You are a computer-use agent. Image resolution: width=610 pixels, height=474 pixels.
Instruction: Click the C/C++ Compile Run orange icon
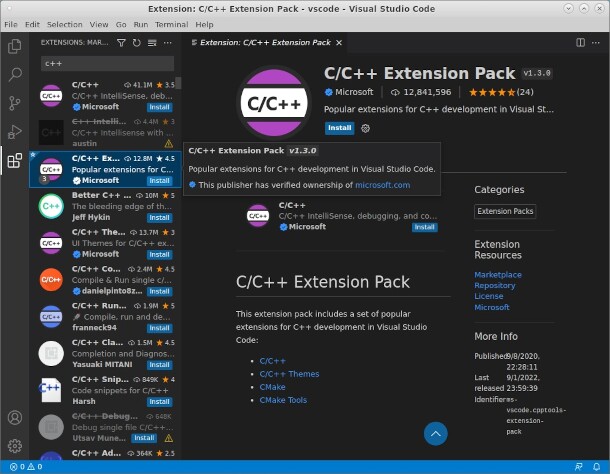(51, 279)
